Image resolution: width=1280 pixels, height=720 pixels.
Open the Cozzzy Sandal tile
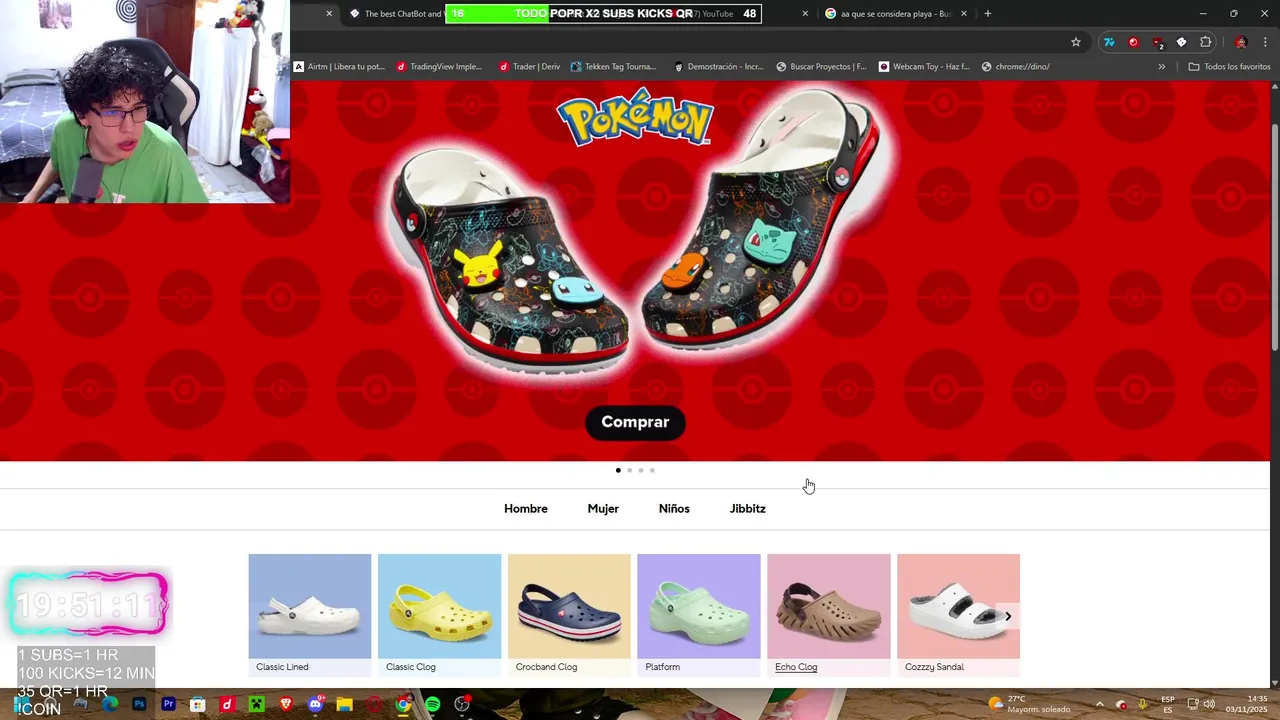pyautogui.click(x=958, y=615)
